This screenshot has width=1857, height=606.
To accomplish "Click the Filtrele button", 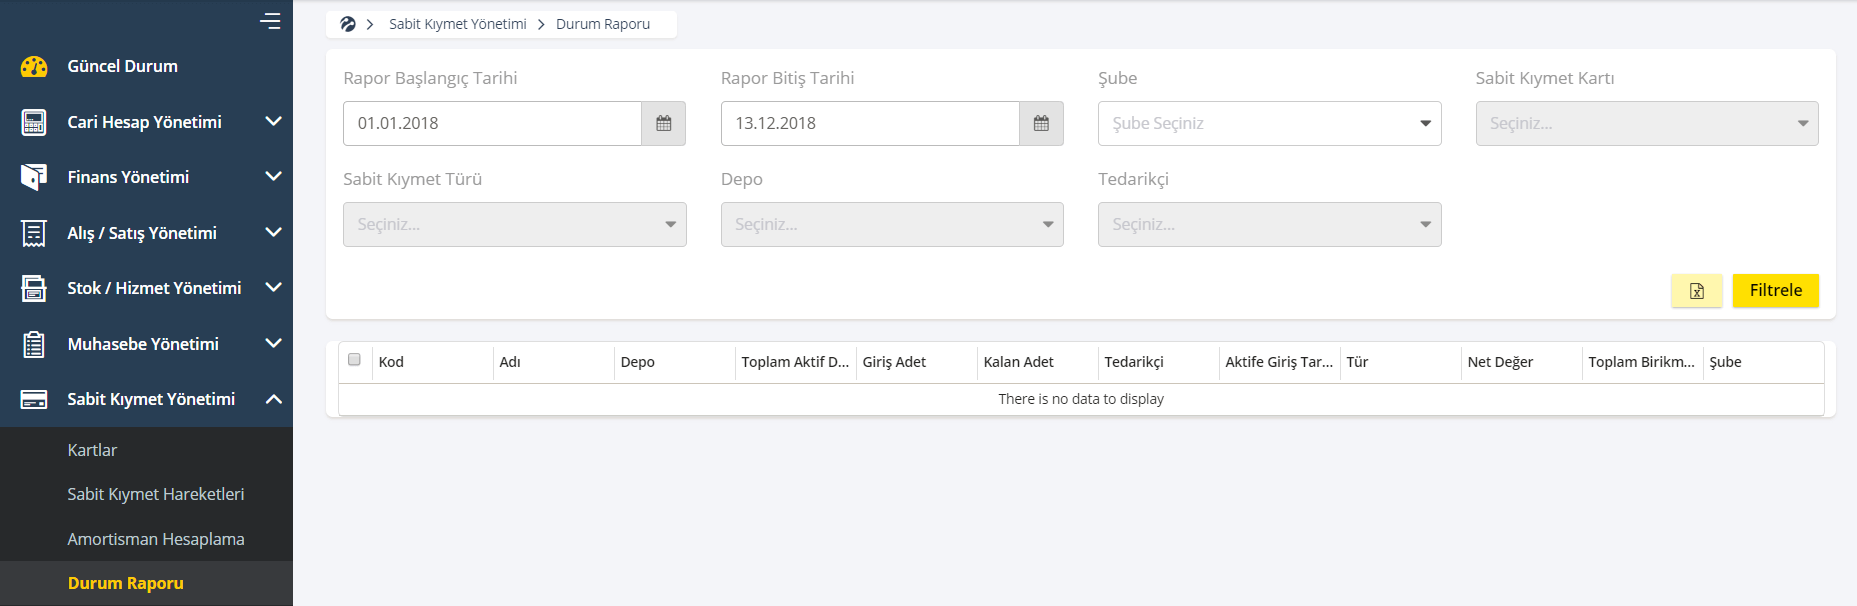I will pyautogui.click(x=1776, y=291).
